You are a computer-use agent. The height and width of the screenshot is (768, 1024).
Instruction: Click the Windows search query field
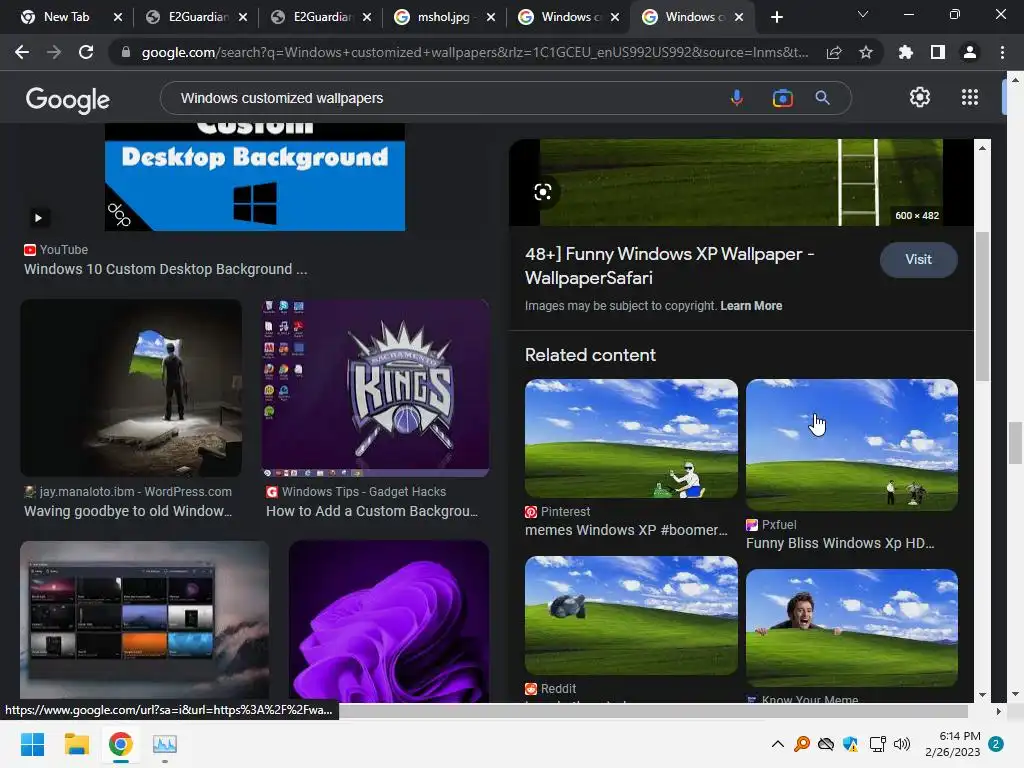[444, 98]
